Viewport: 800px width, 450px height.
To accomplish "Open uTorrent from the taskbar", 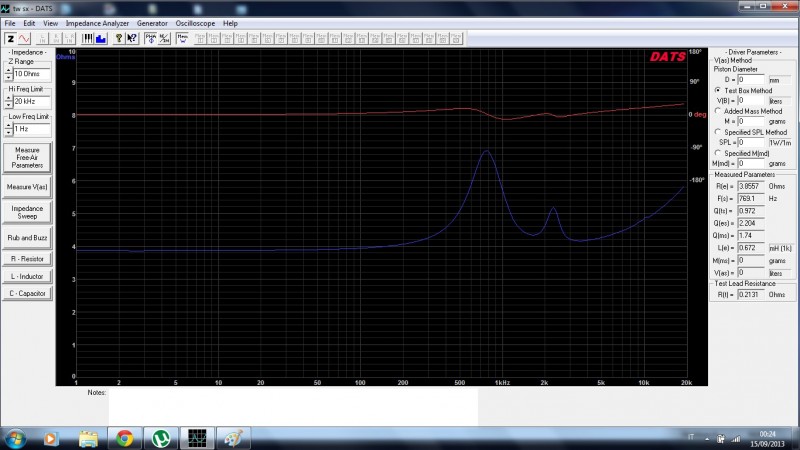I will [x=161, y=438].
